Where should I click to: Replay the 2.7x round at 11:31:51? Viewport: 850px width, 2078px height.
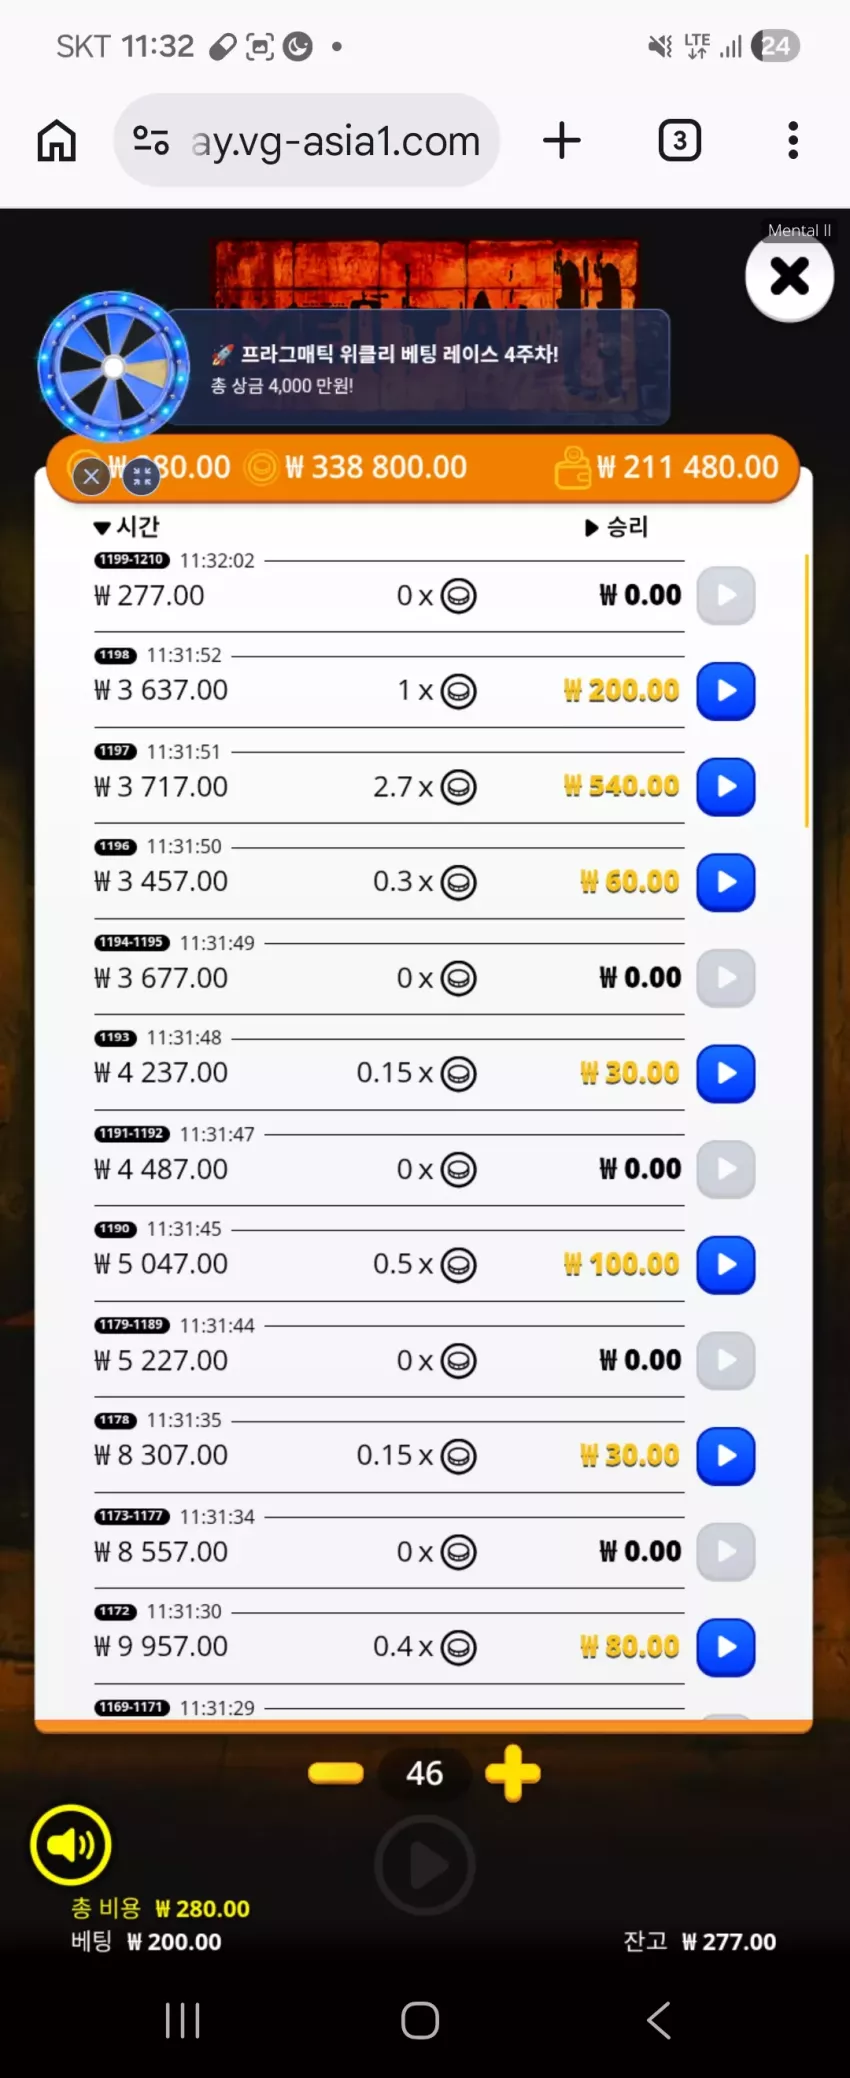coord(726,787)
